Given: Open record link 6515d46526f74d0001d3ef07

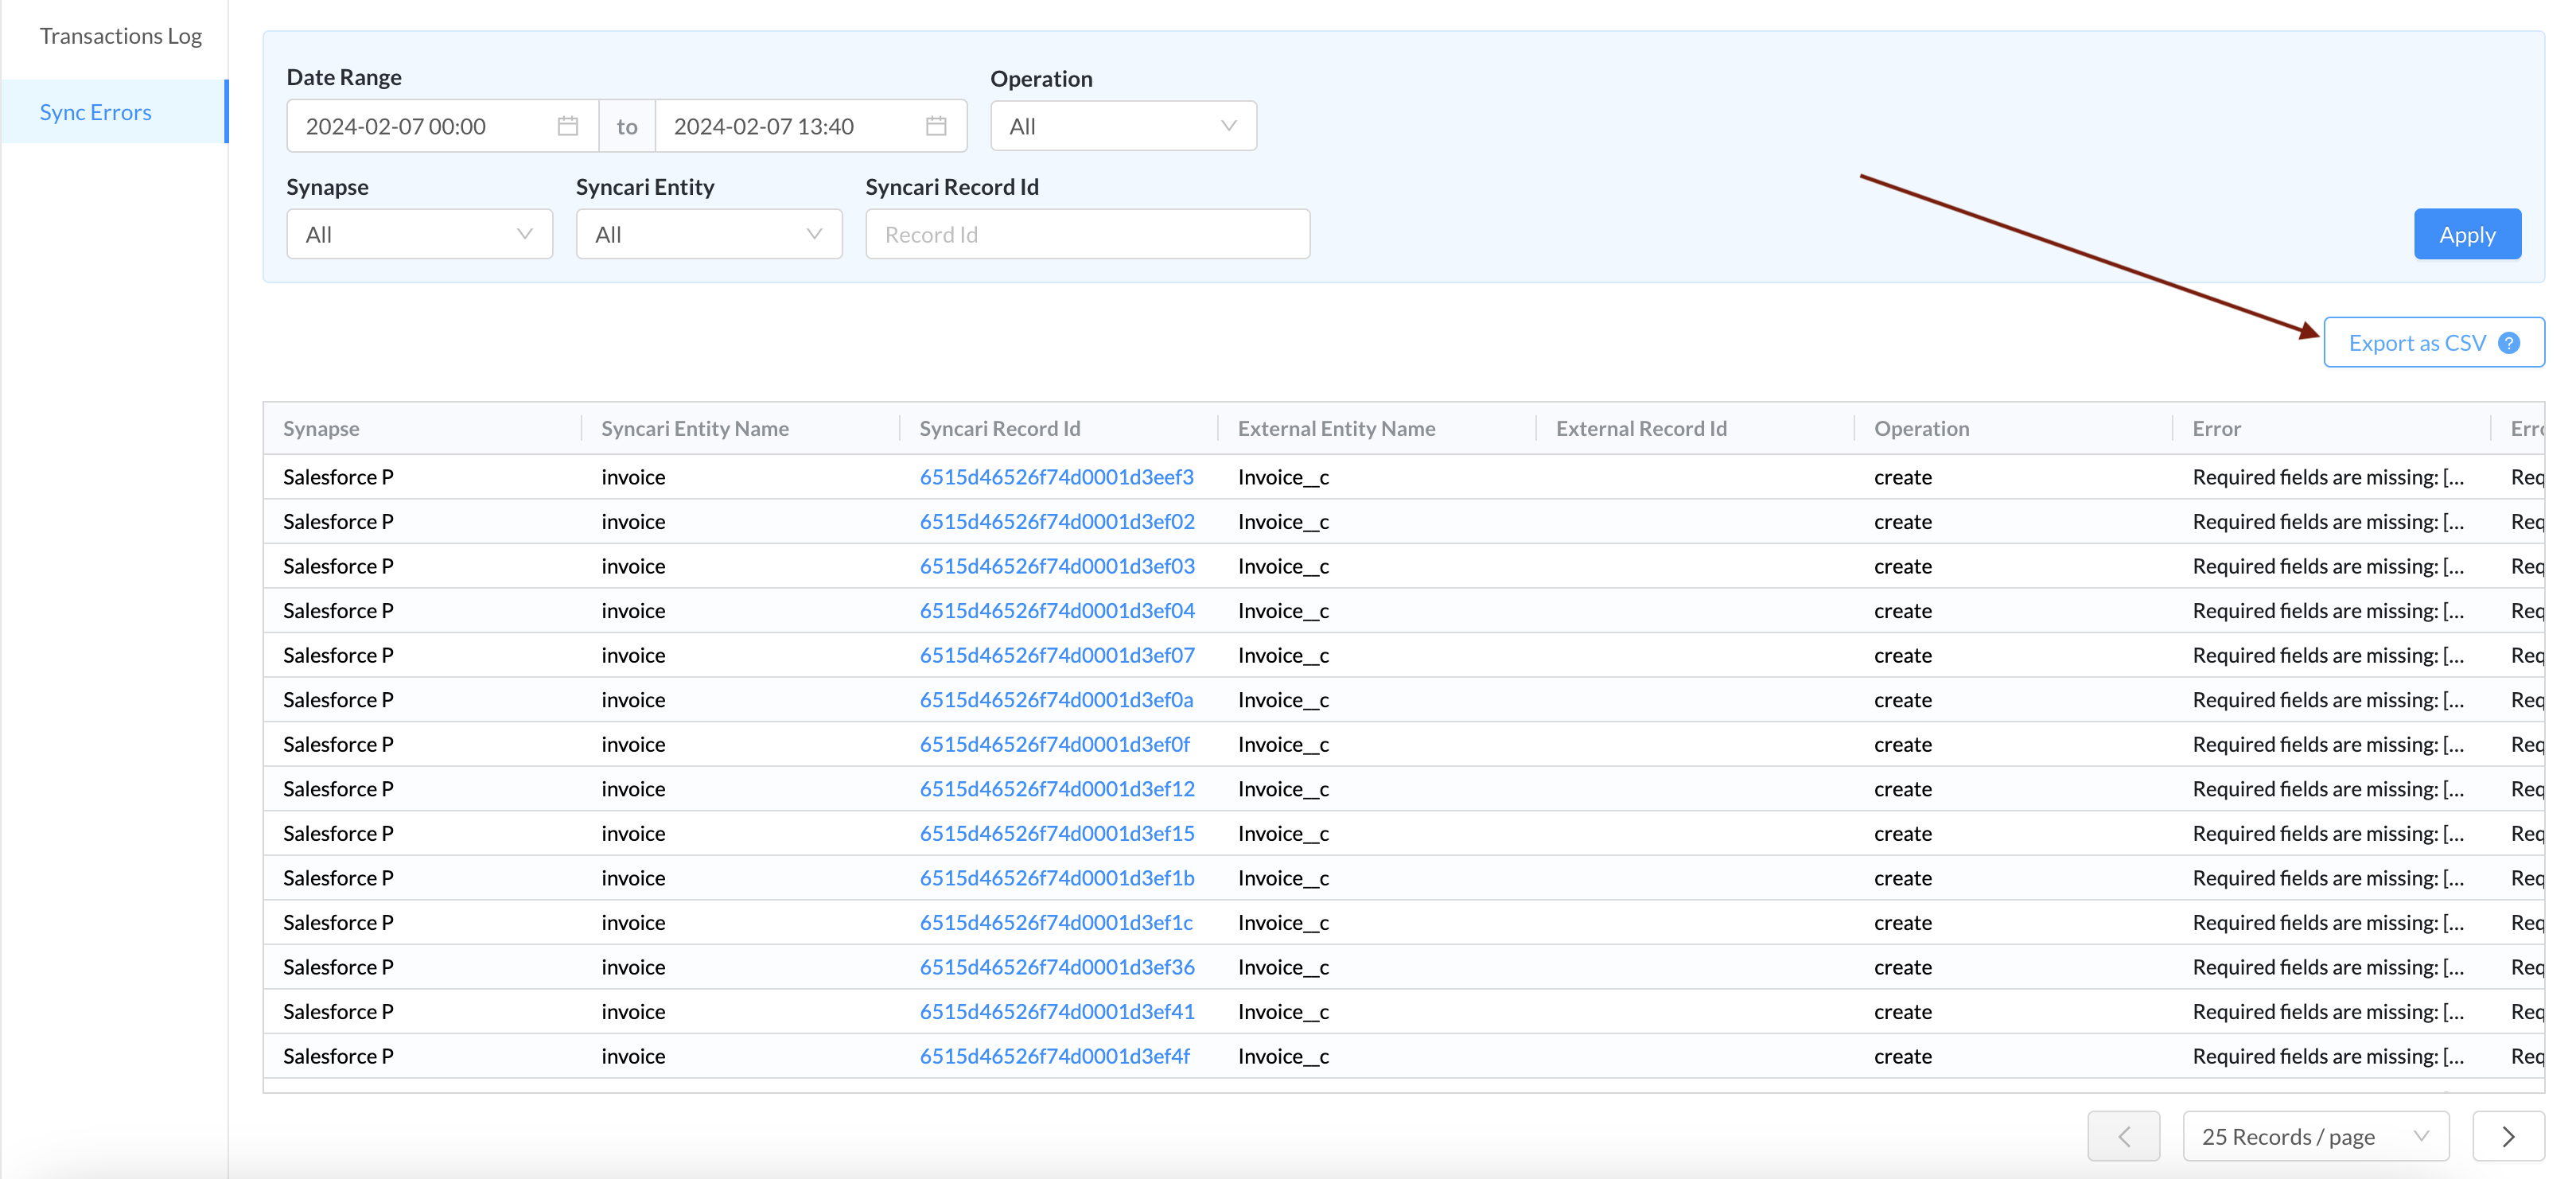Looking at the screenshot, I should [1057, 655].
